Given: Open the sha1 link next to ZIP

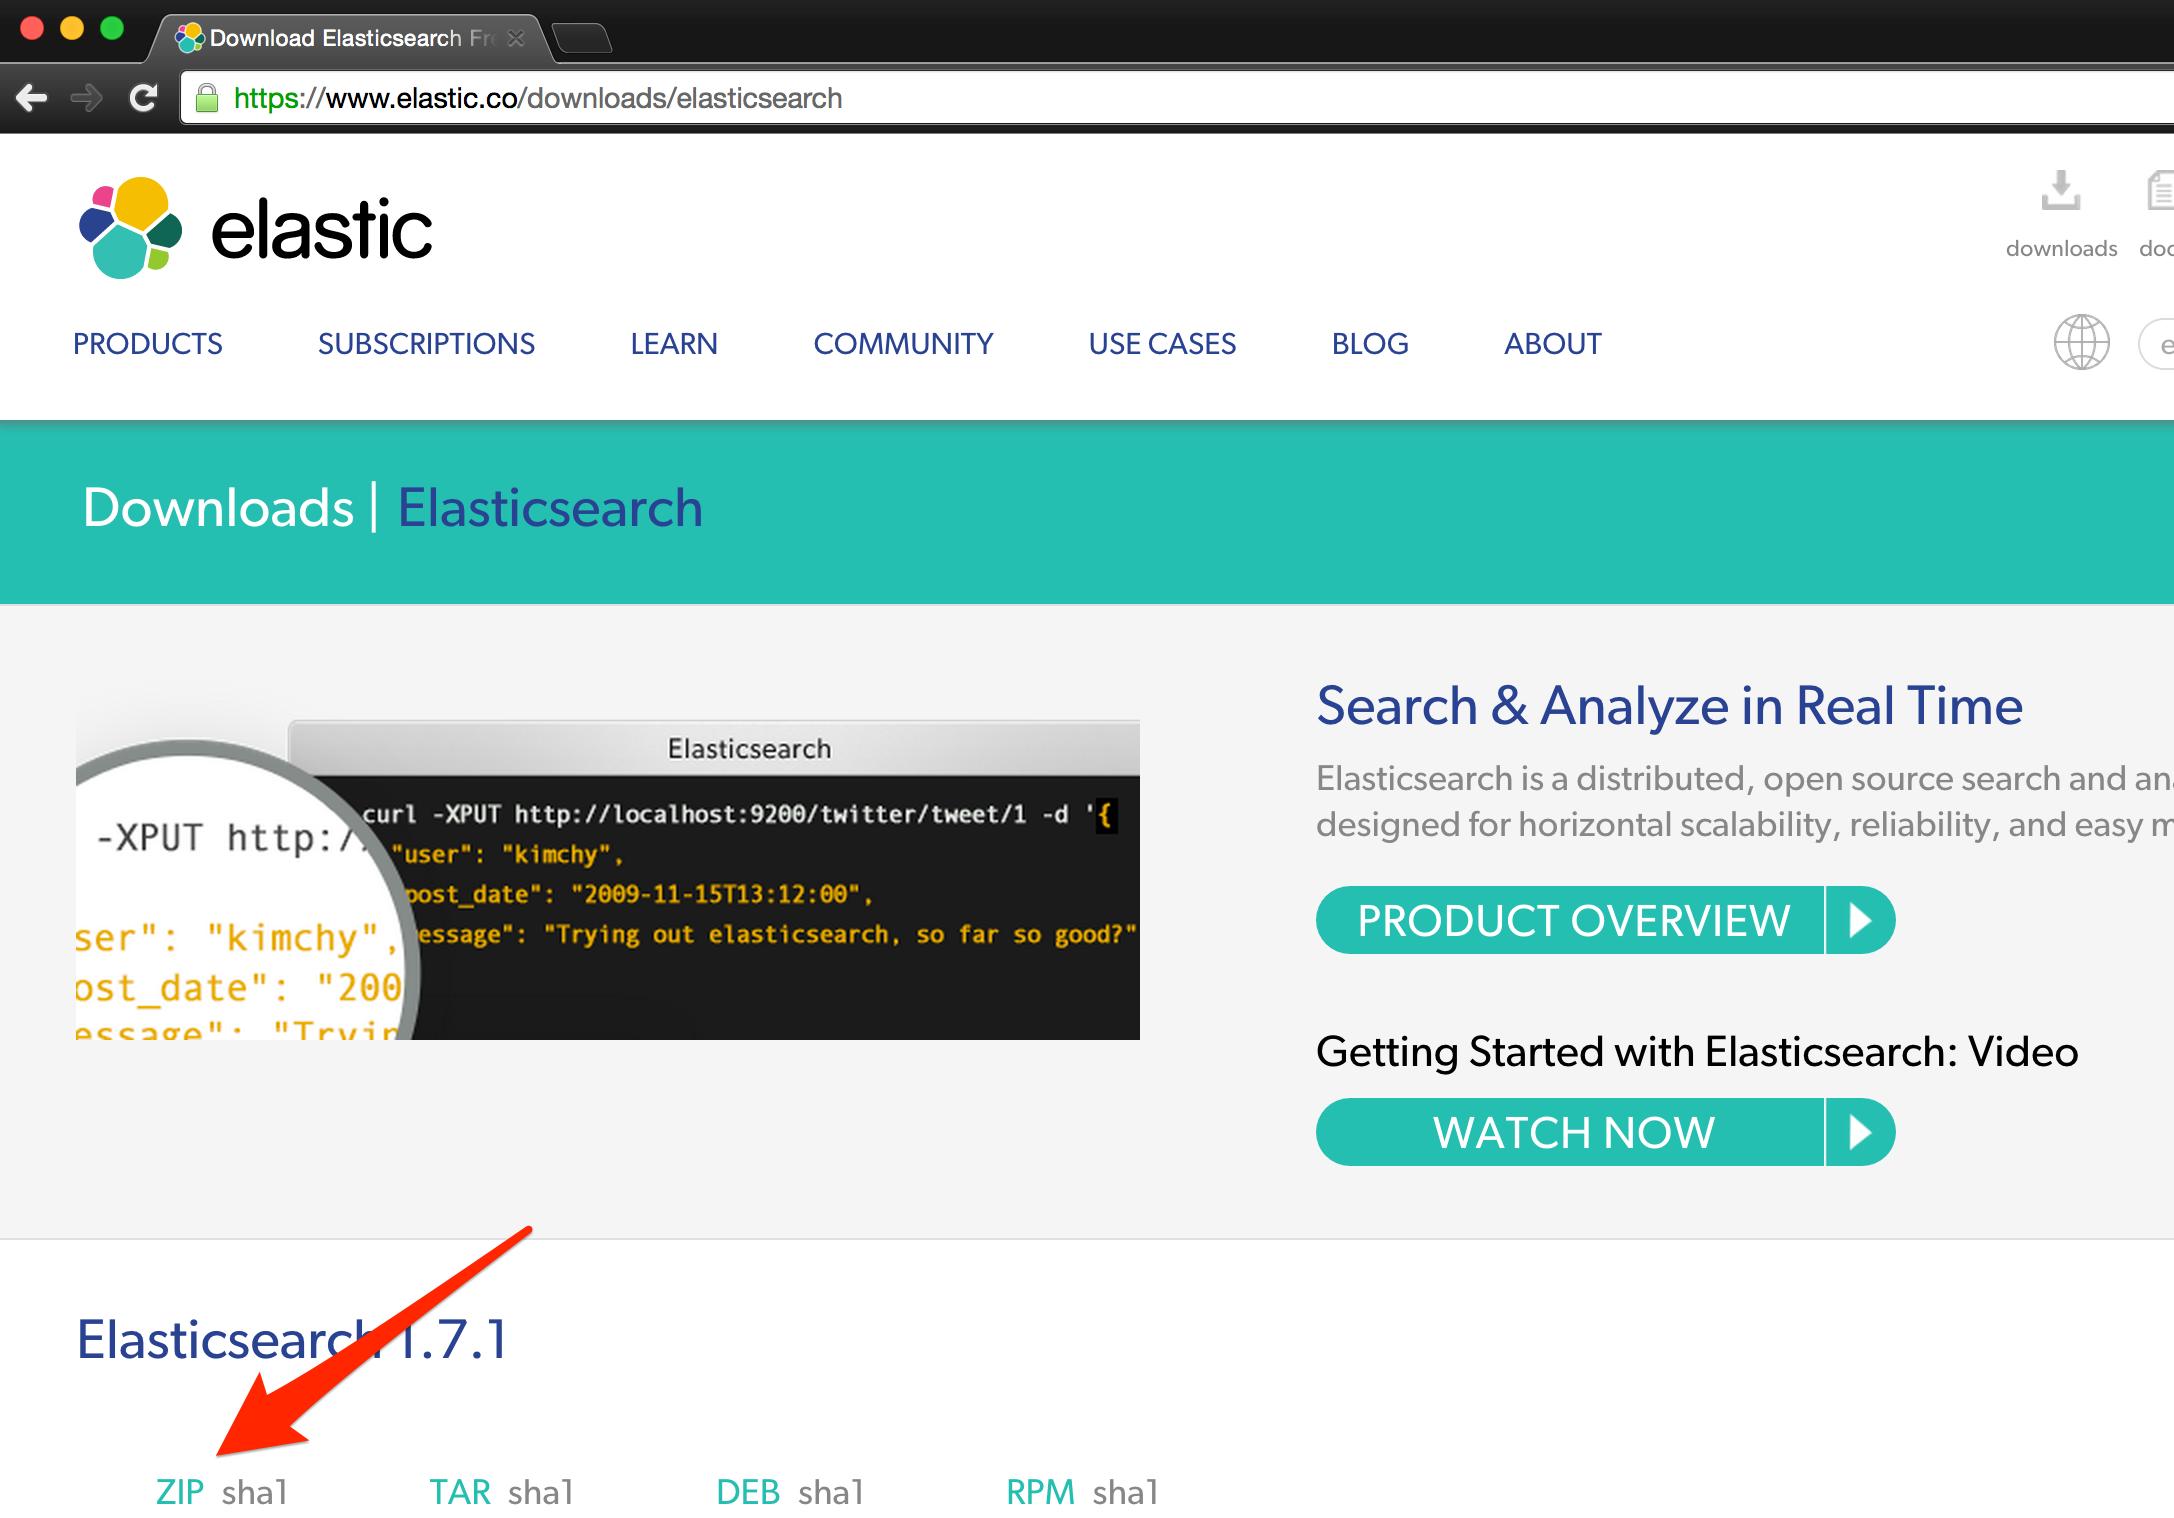Looking at the screenshot, I should pos(255,1492).
